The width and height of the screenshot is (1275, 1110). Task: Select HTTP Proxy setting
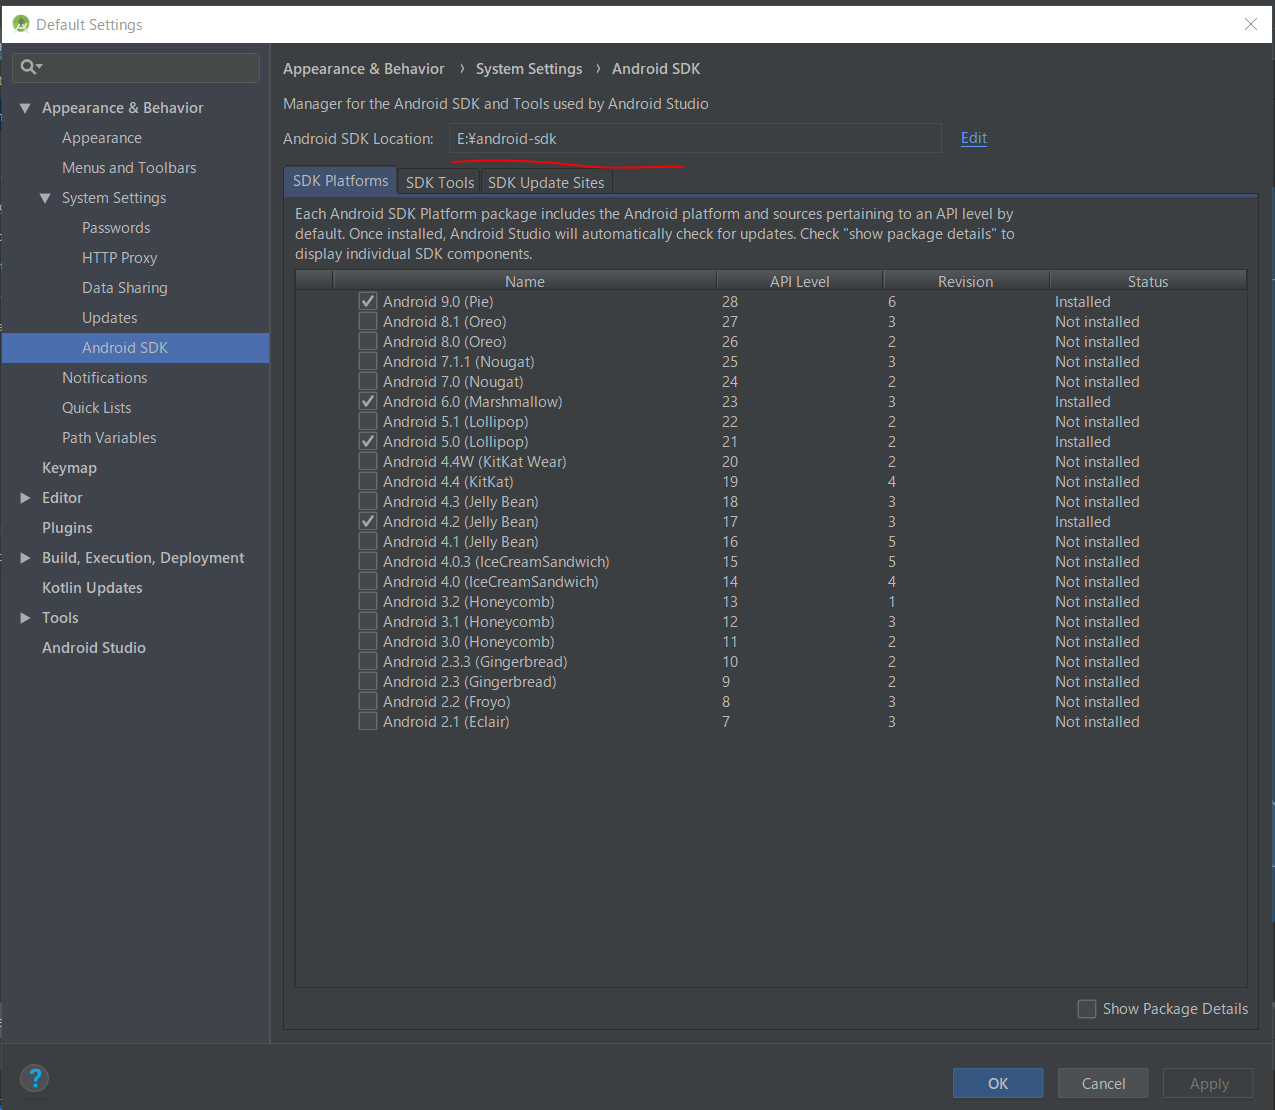pos(120,258)
